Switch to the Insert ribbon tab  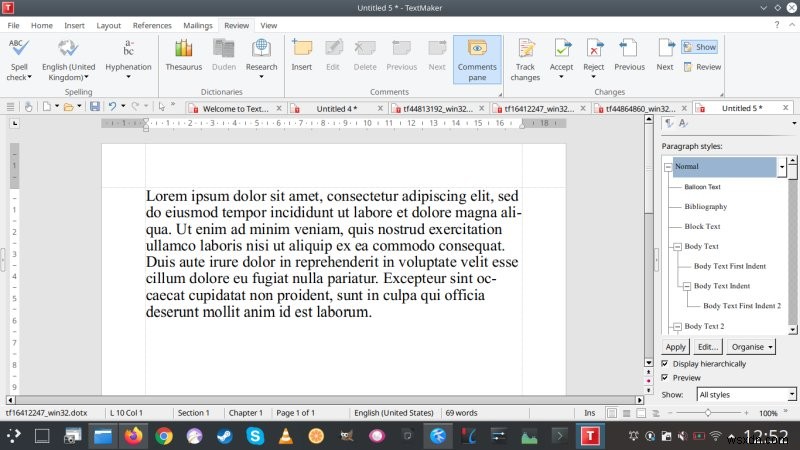click(74, 26)
